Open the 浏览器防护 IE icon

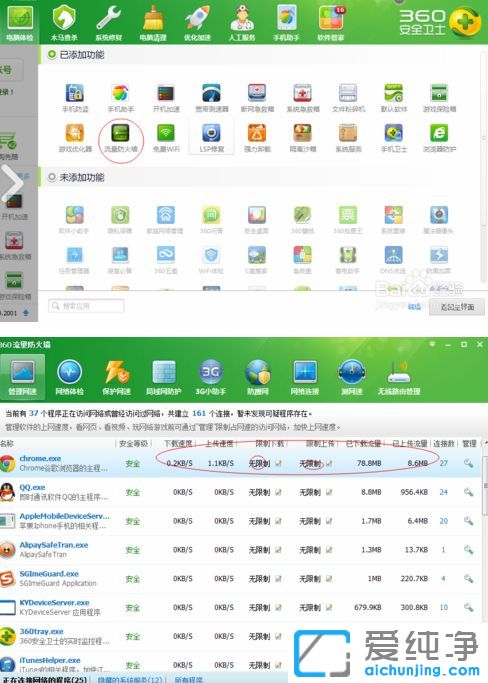tap(439, 139)
